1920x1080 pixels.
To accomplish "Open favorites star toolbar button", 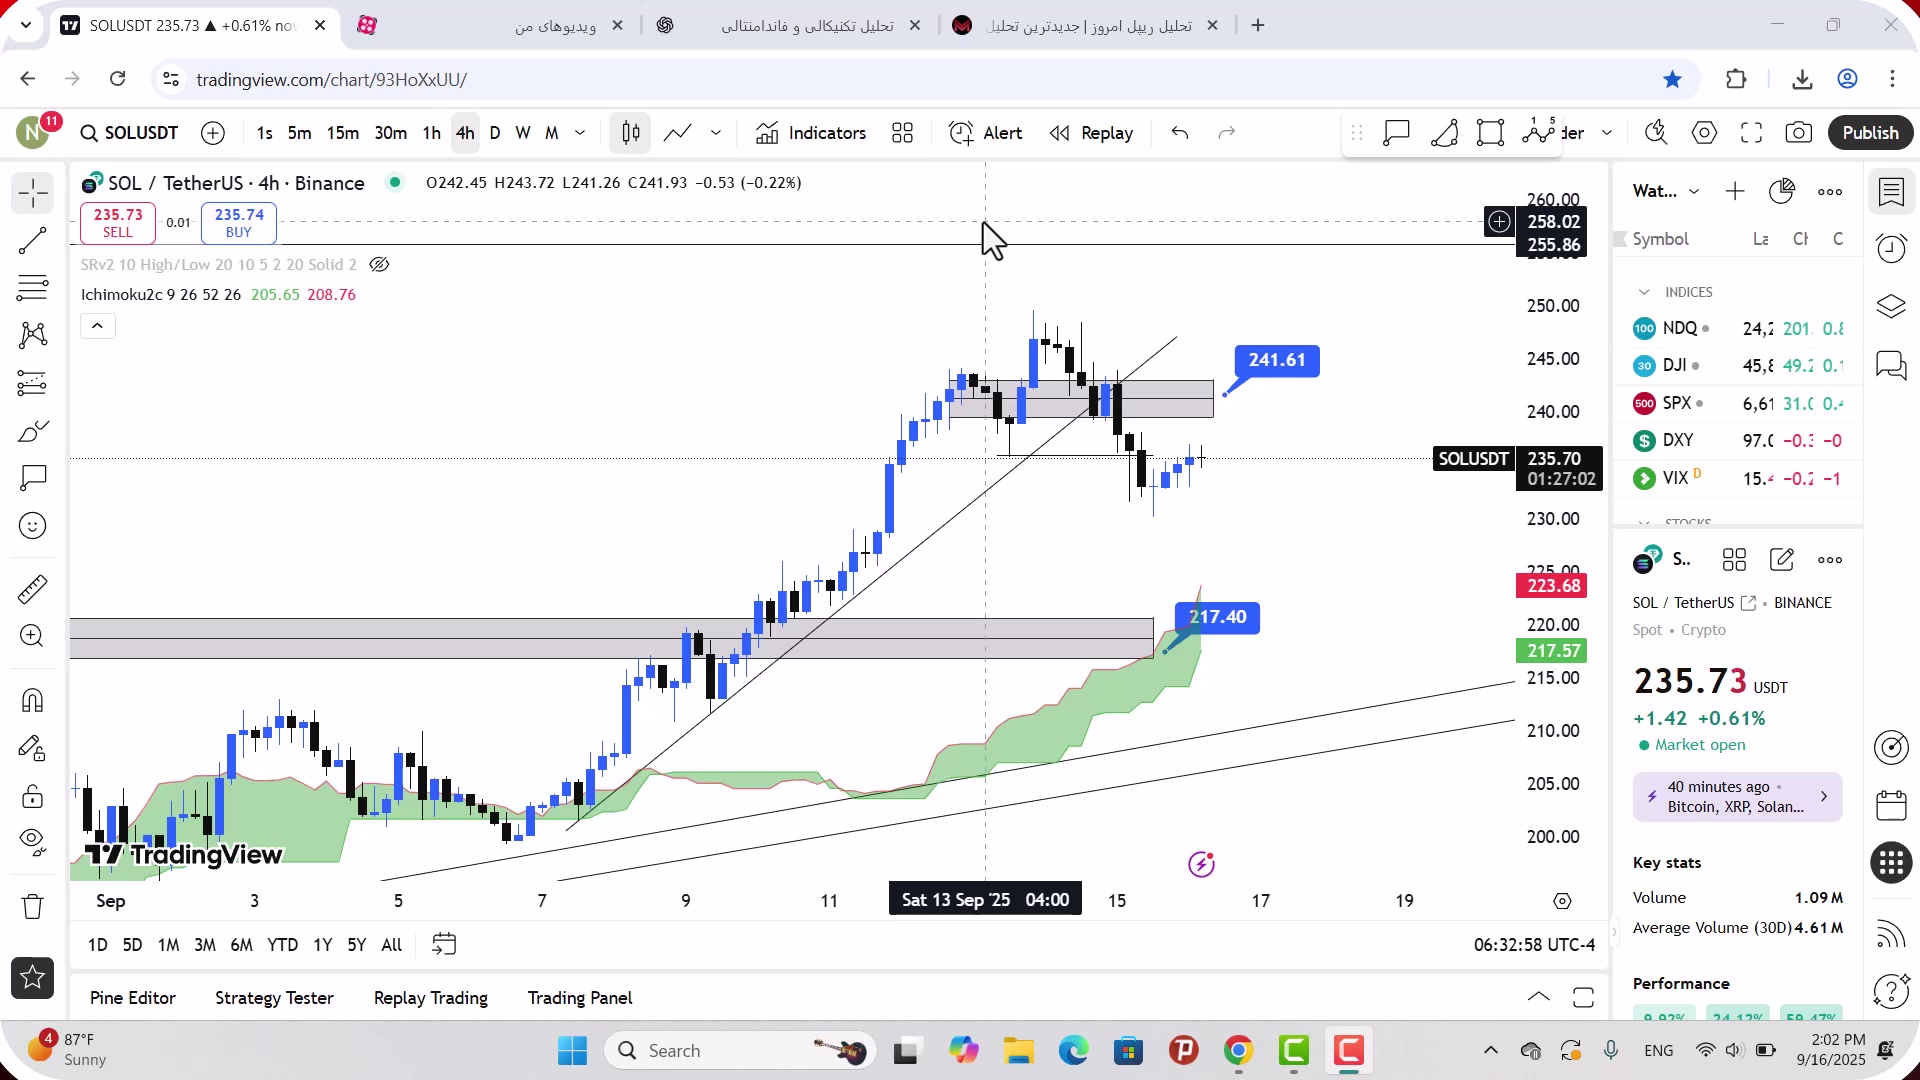I will (33, 978).
